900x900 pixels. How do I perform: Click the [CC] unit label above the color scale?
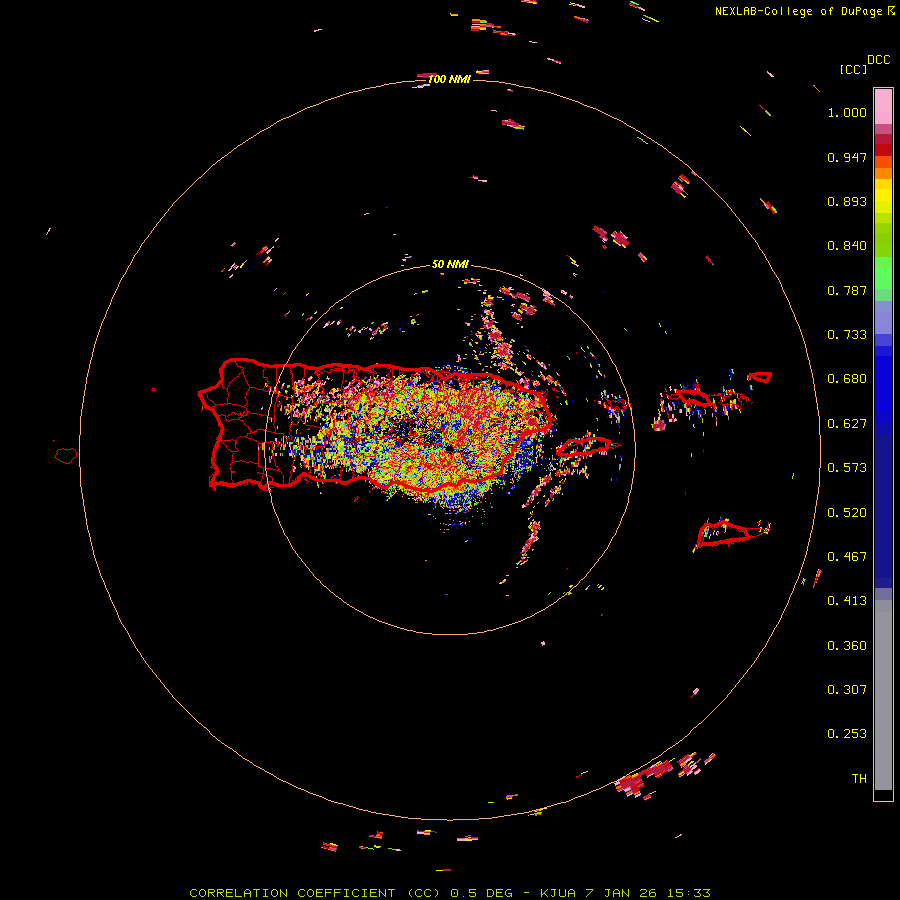(x=853, y=69)
